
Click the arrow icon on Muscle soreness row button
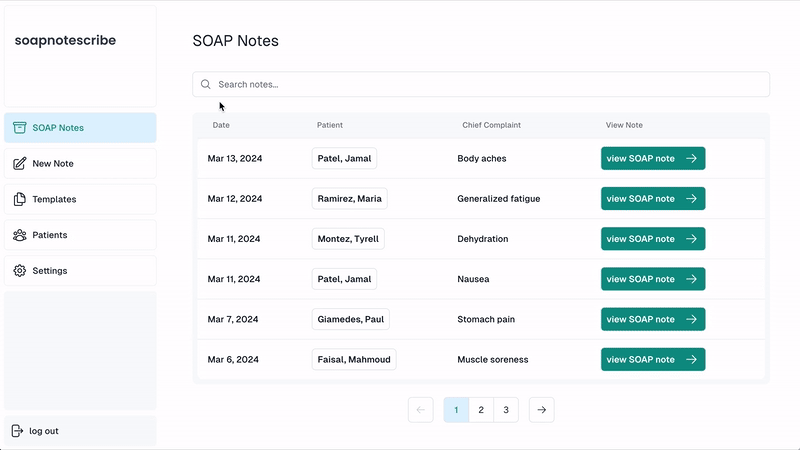pos(691,359)
